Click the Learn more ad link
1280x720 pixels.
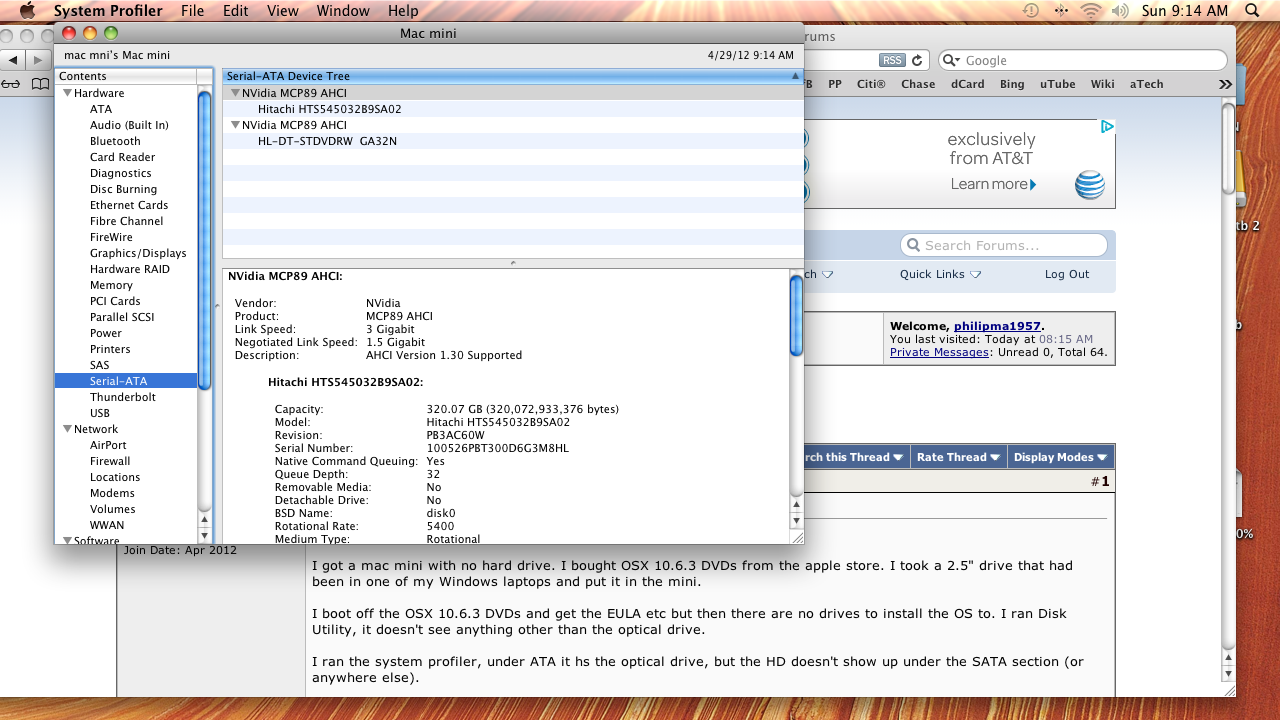pos(993,184)
